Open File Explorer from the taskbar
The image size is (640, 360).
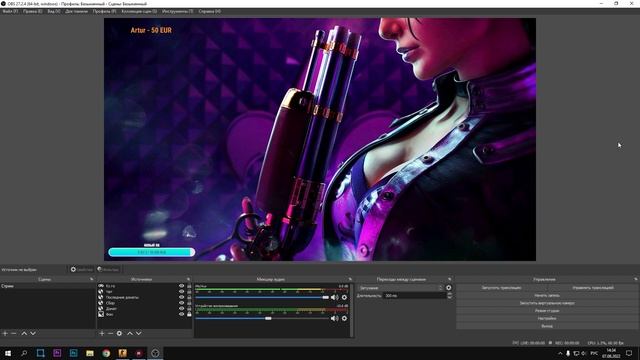pyautogui.click(x=90, y=353)
